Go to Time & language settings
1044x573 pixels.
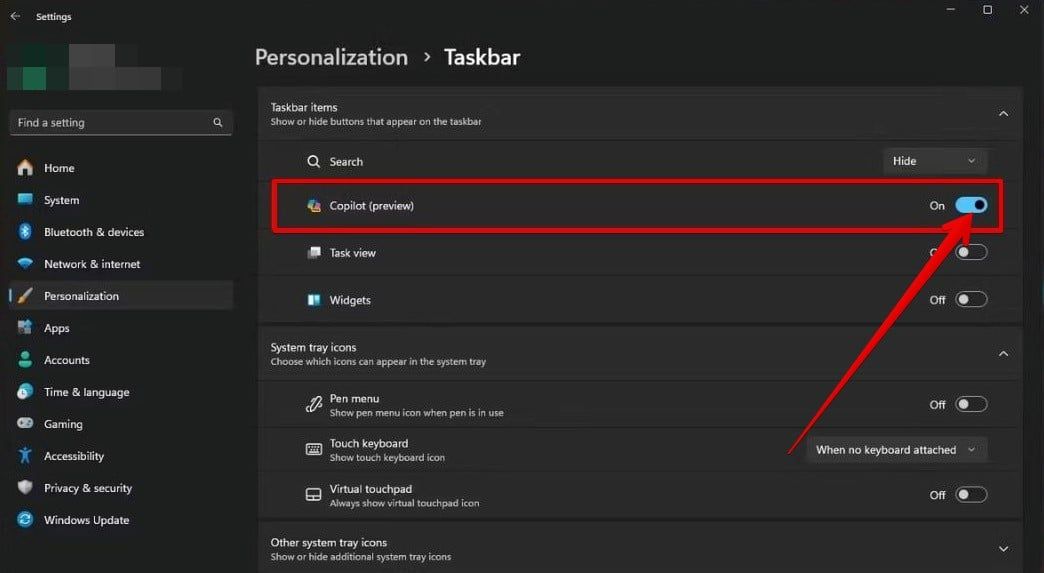click(86, 392)
